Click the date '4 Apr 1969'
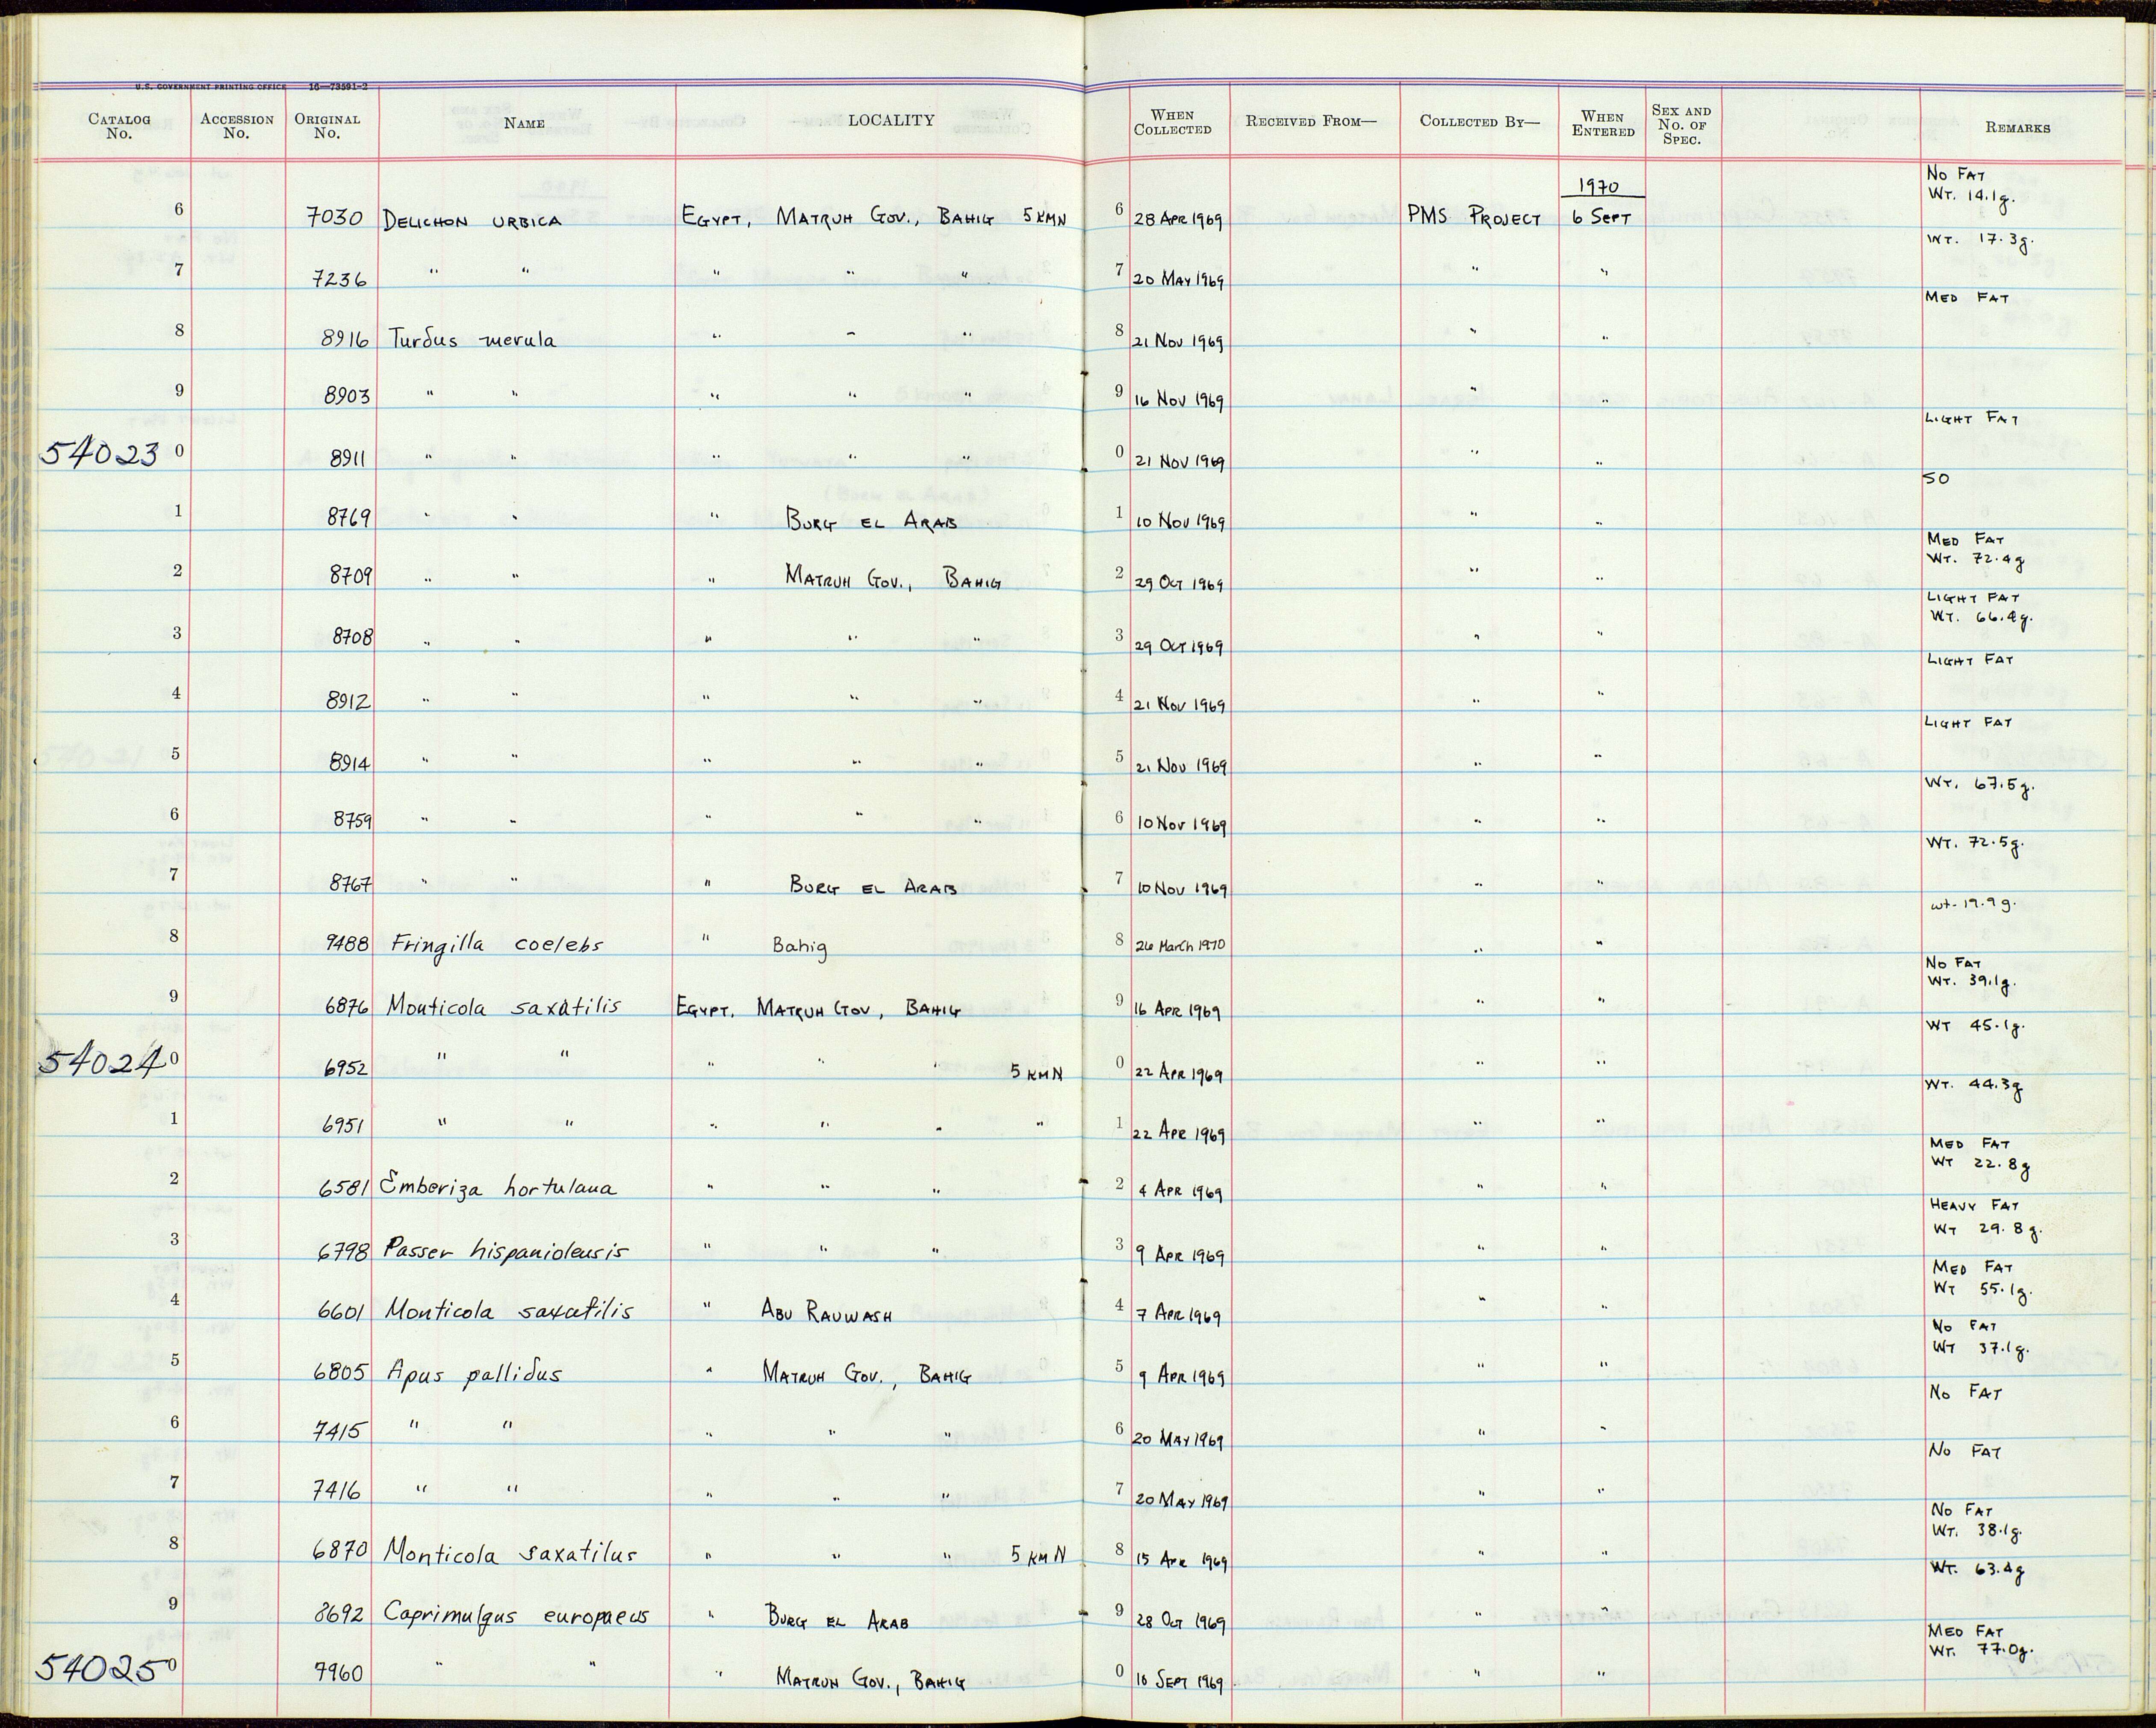The width and height of the screenshot is (2156, 1728). 1179,1192
